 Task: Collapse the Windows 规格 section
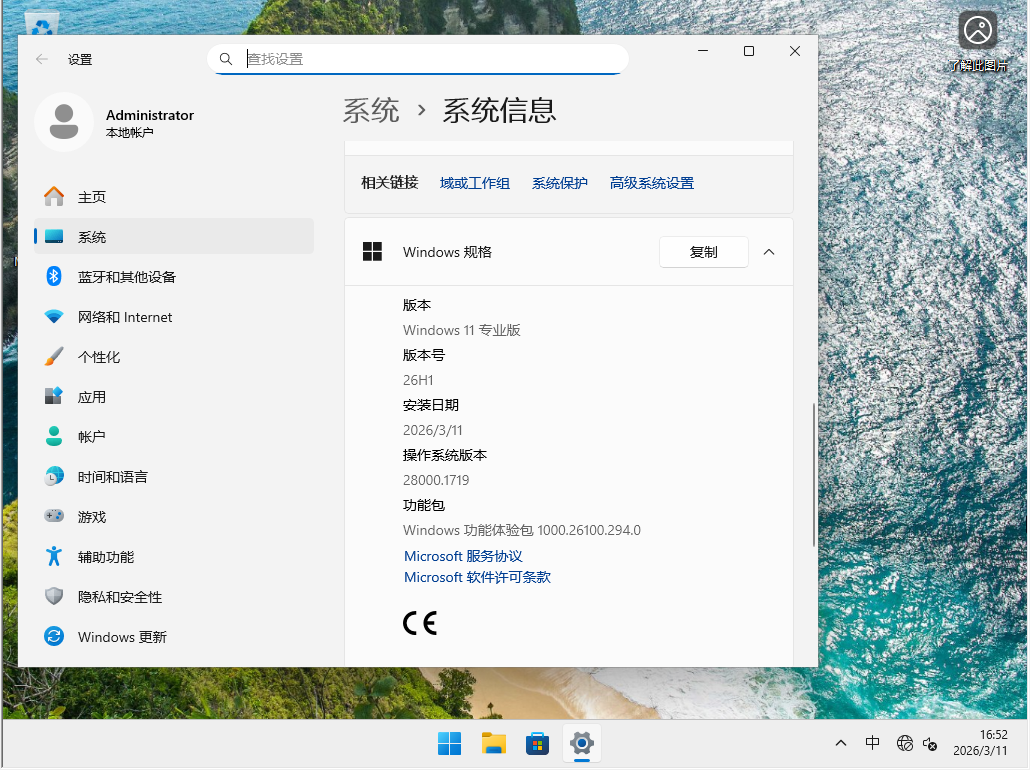tap(769, 252)
